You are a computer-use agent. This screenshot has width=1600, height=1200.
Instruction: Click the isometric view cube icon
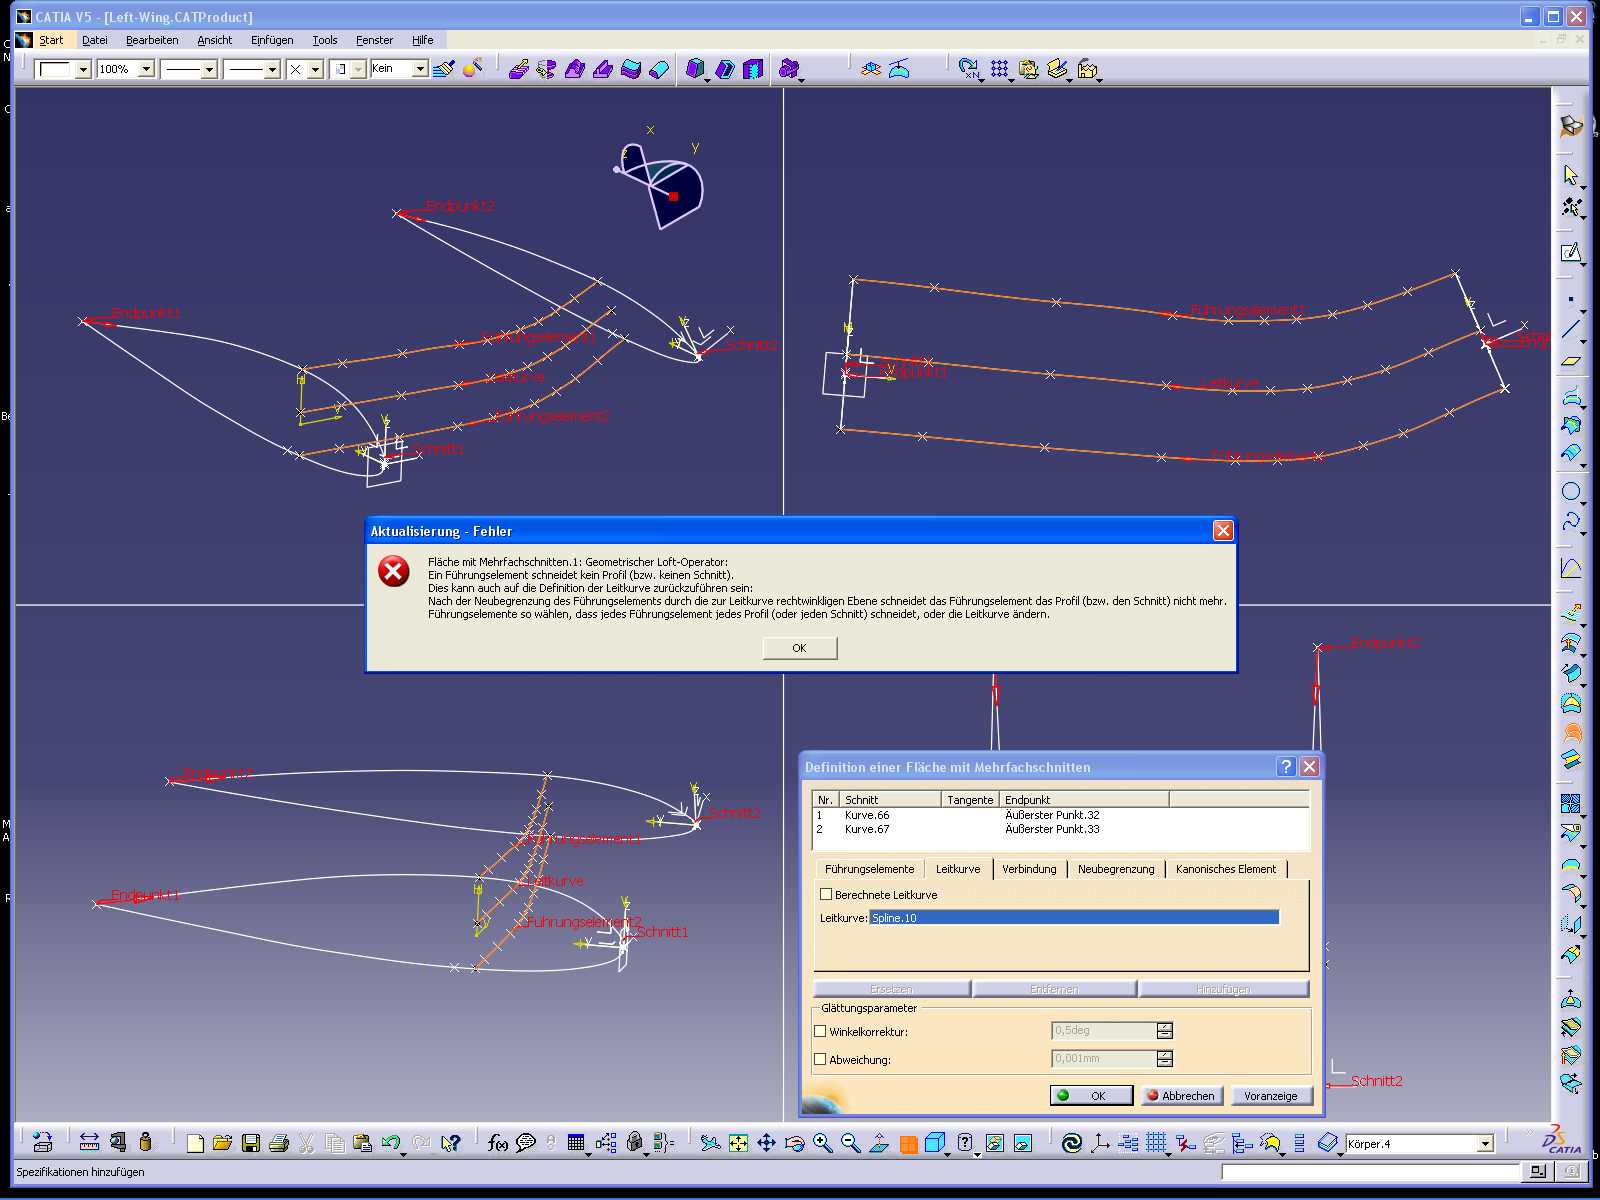936,1142
